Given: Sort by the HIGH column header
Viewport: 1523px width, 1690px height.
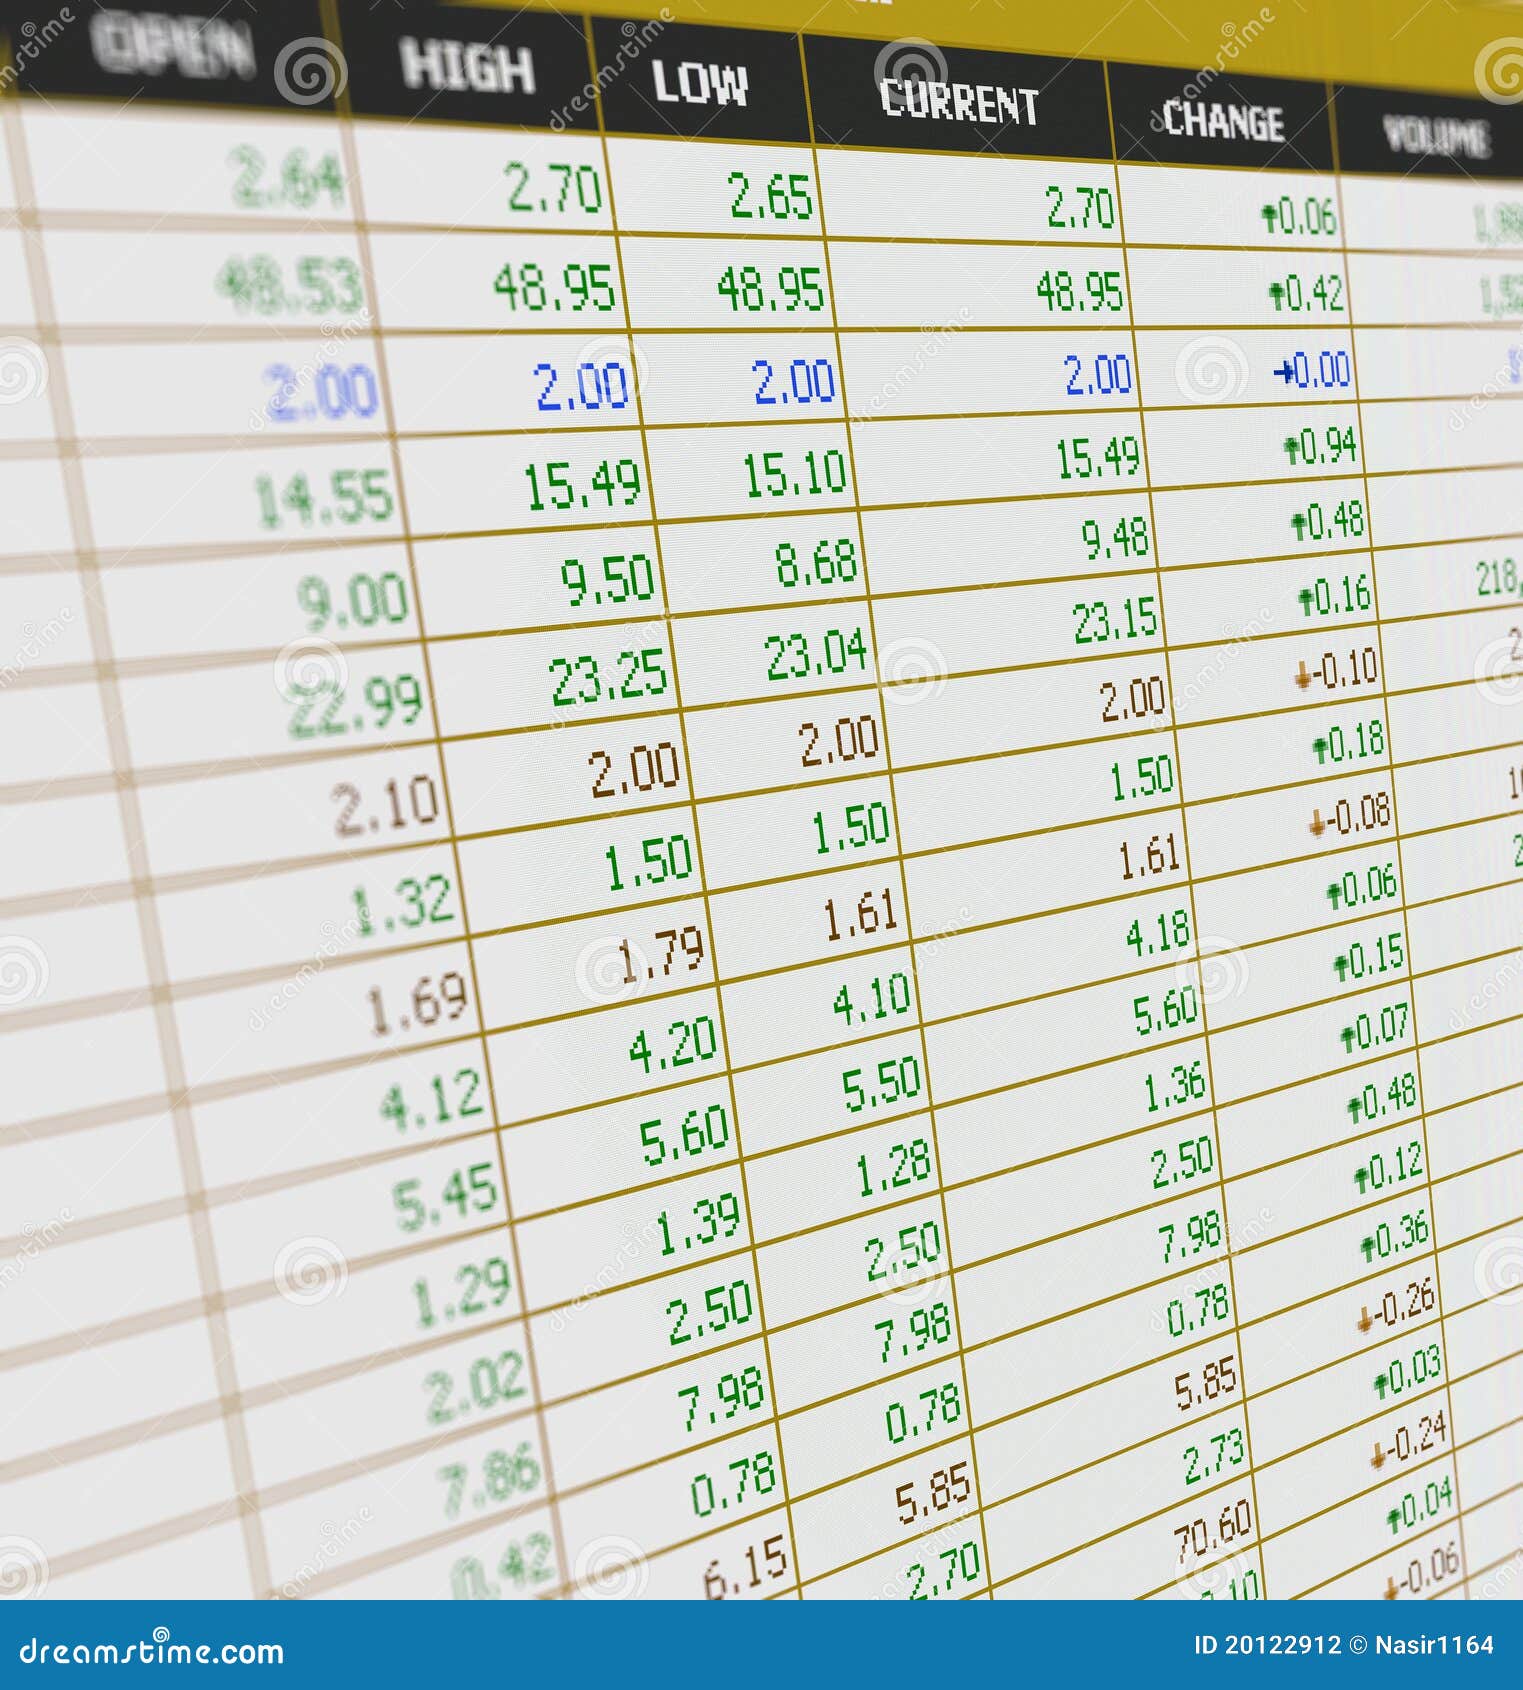Looking at the screenshot, I should 467,67.
